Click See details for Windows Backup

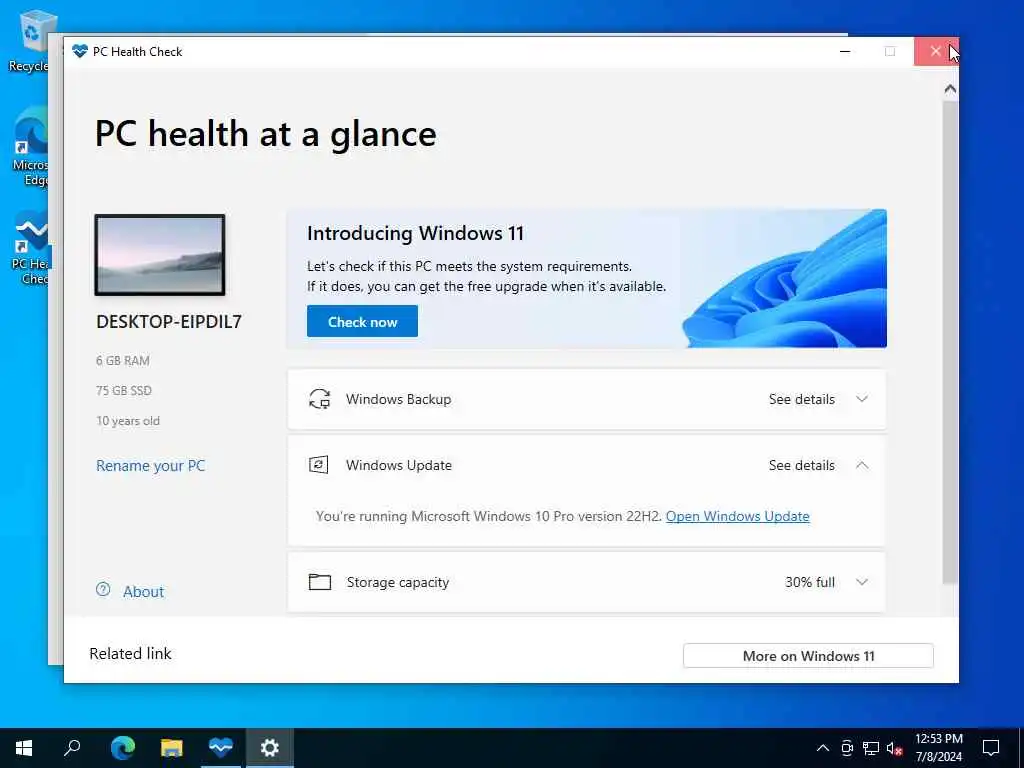(801, 399)
